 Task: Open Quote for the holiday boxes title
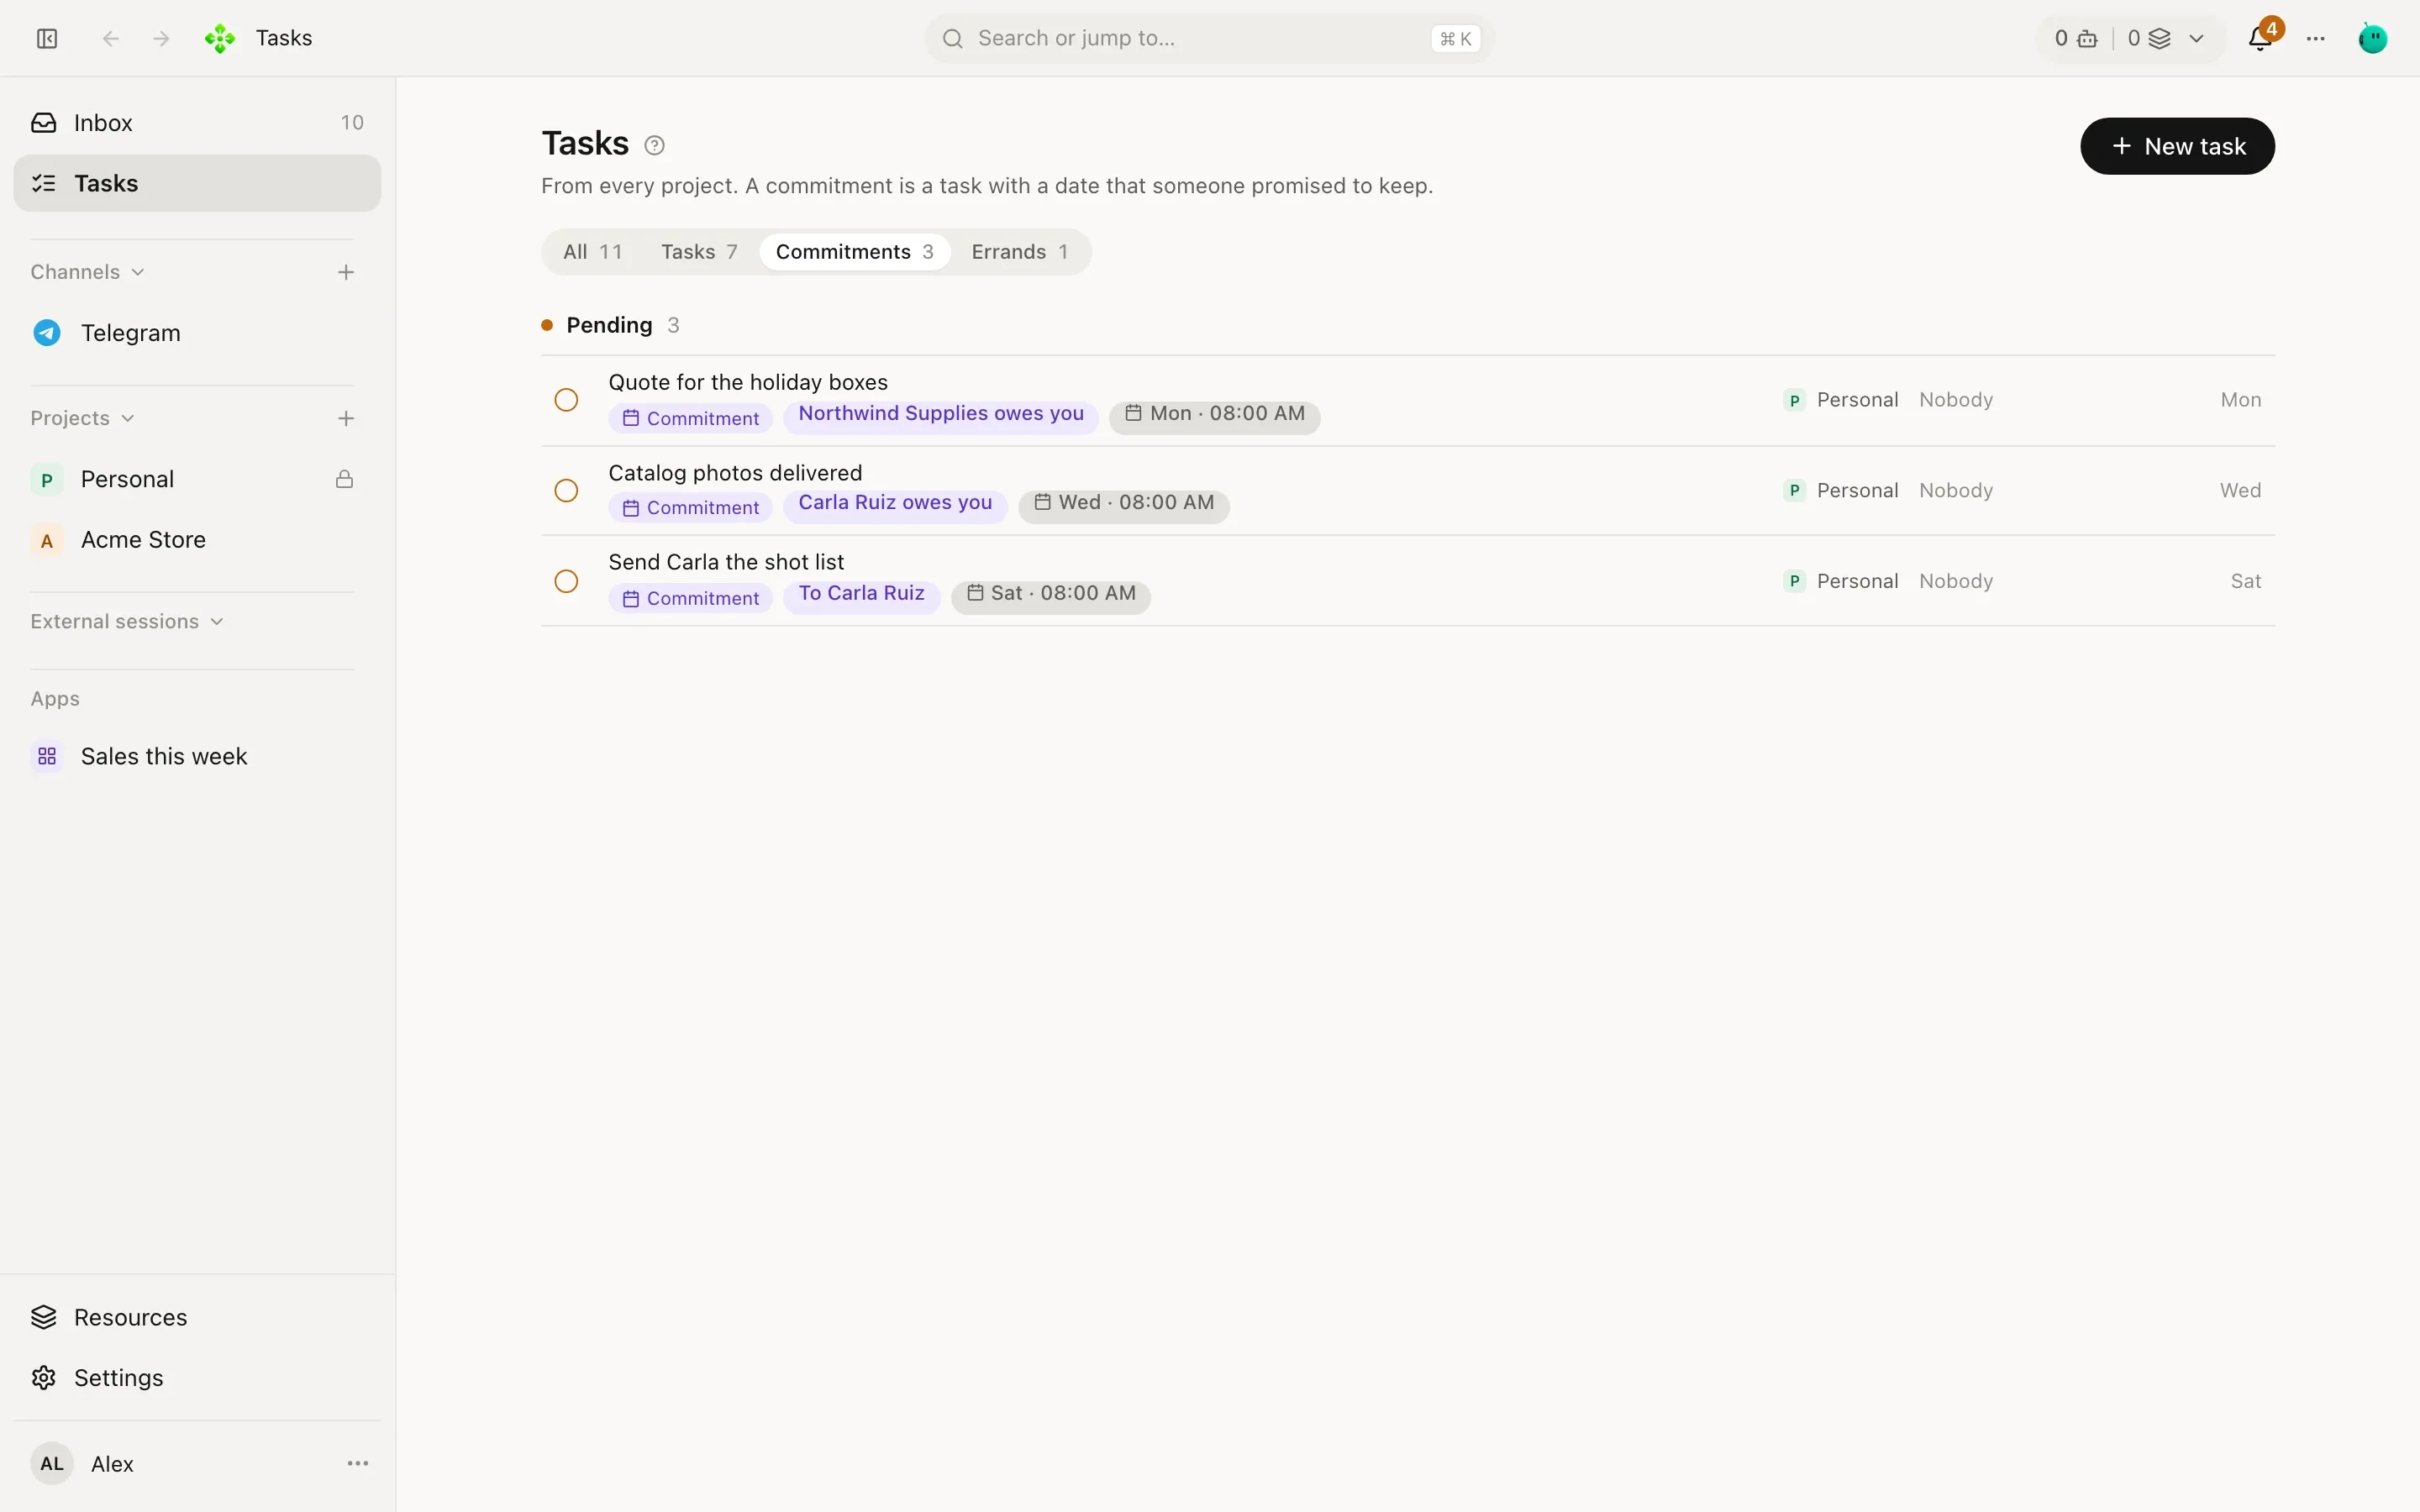tap(748, 382)
